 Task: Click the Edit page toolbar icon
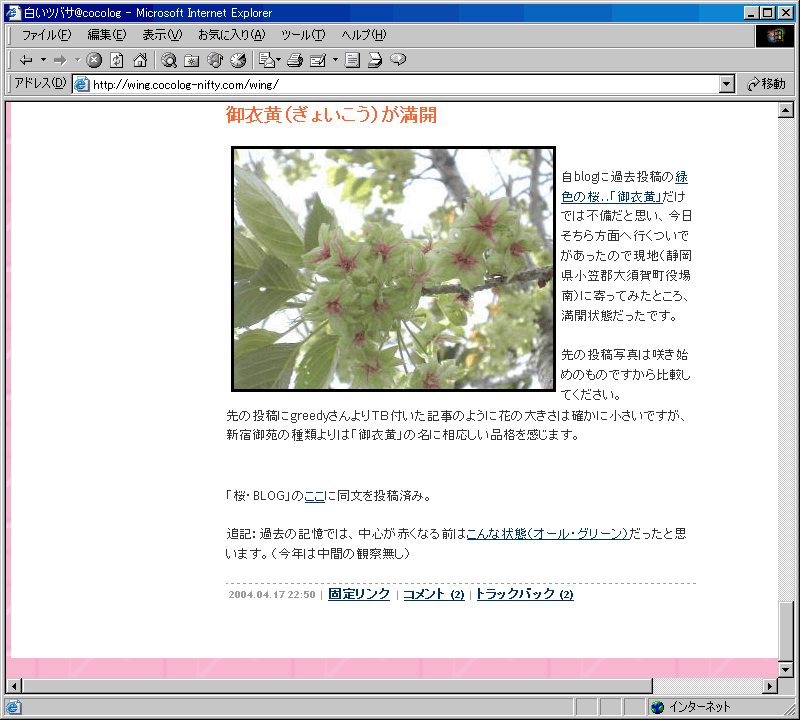click(318, 60)
